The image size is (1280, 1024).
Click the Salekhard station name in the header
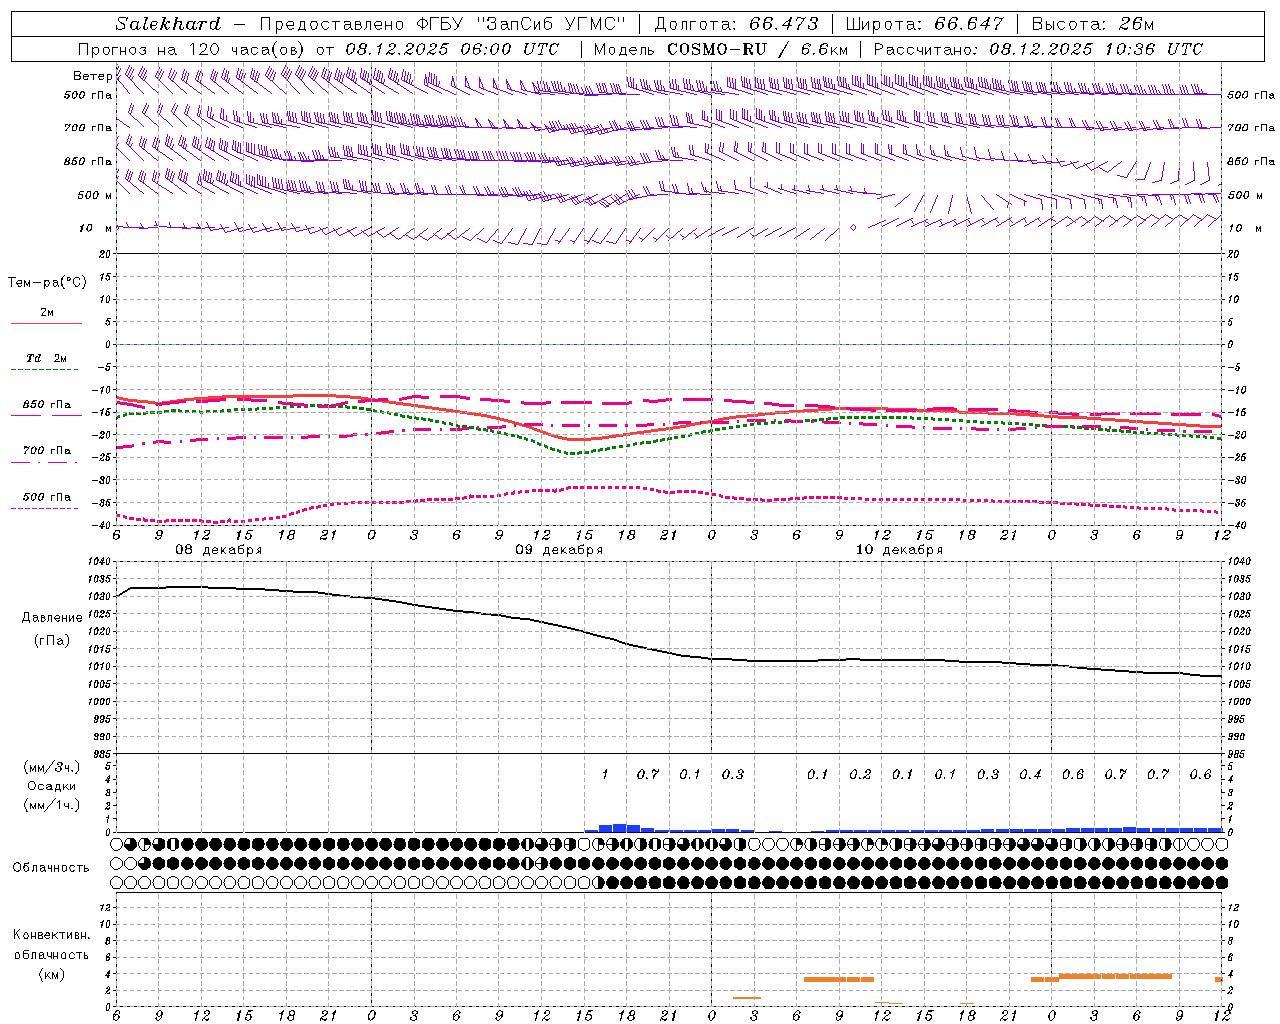pos(167,24)
